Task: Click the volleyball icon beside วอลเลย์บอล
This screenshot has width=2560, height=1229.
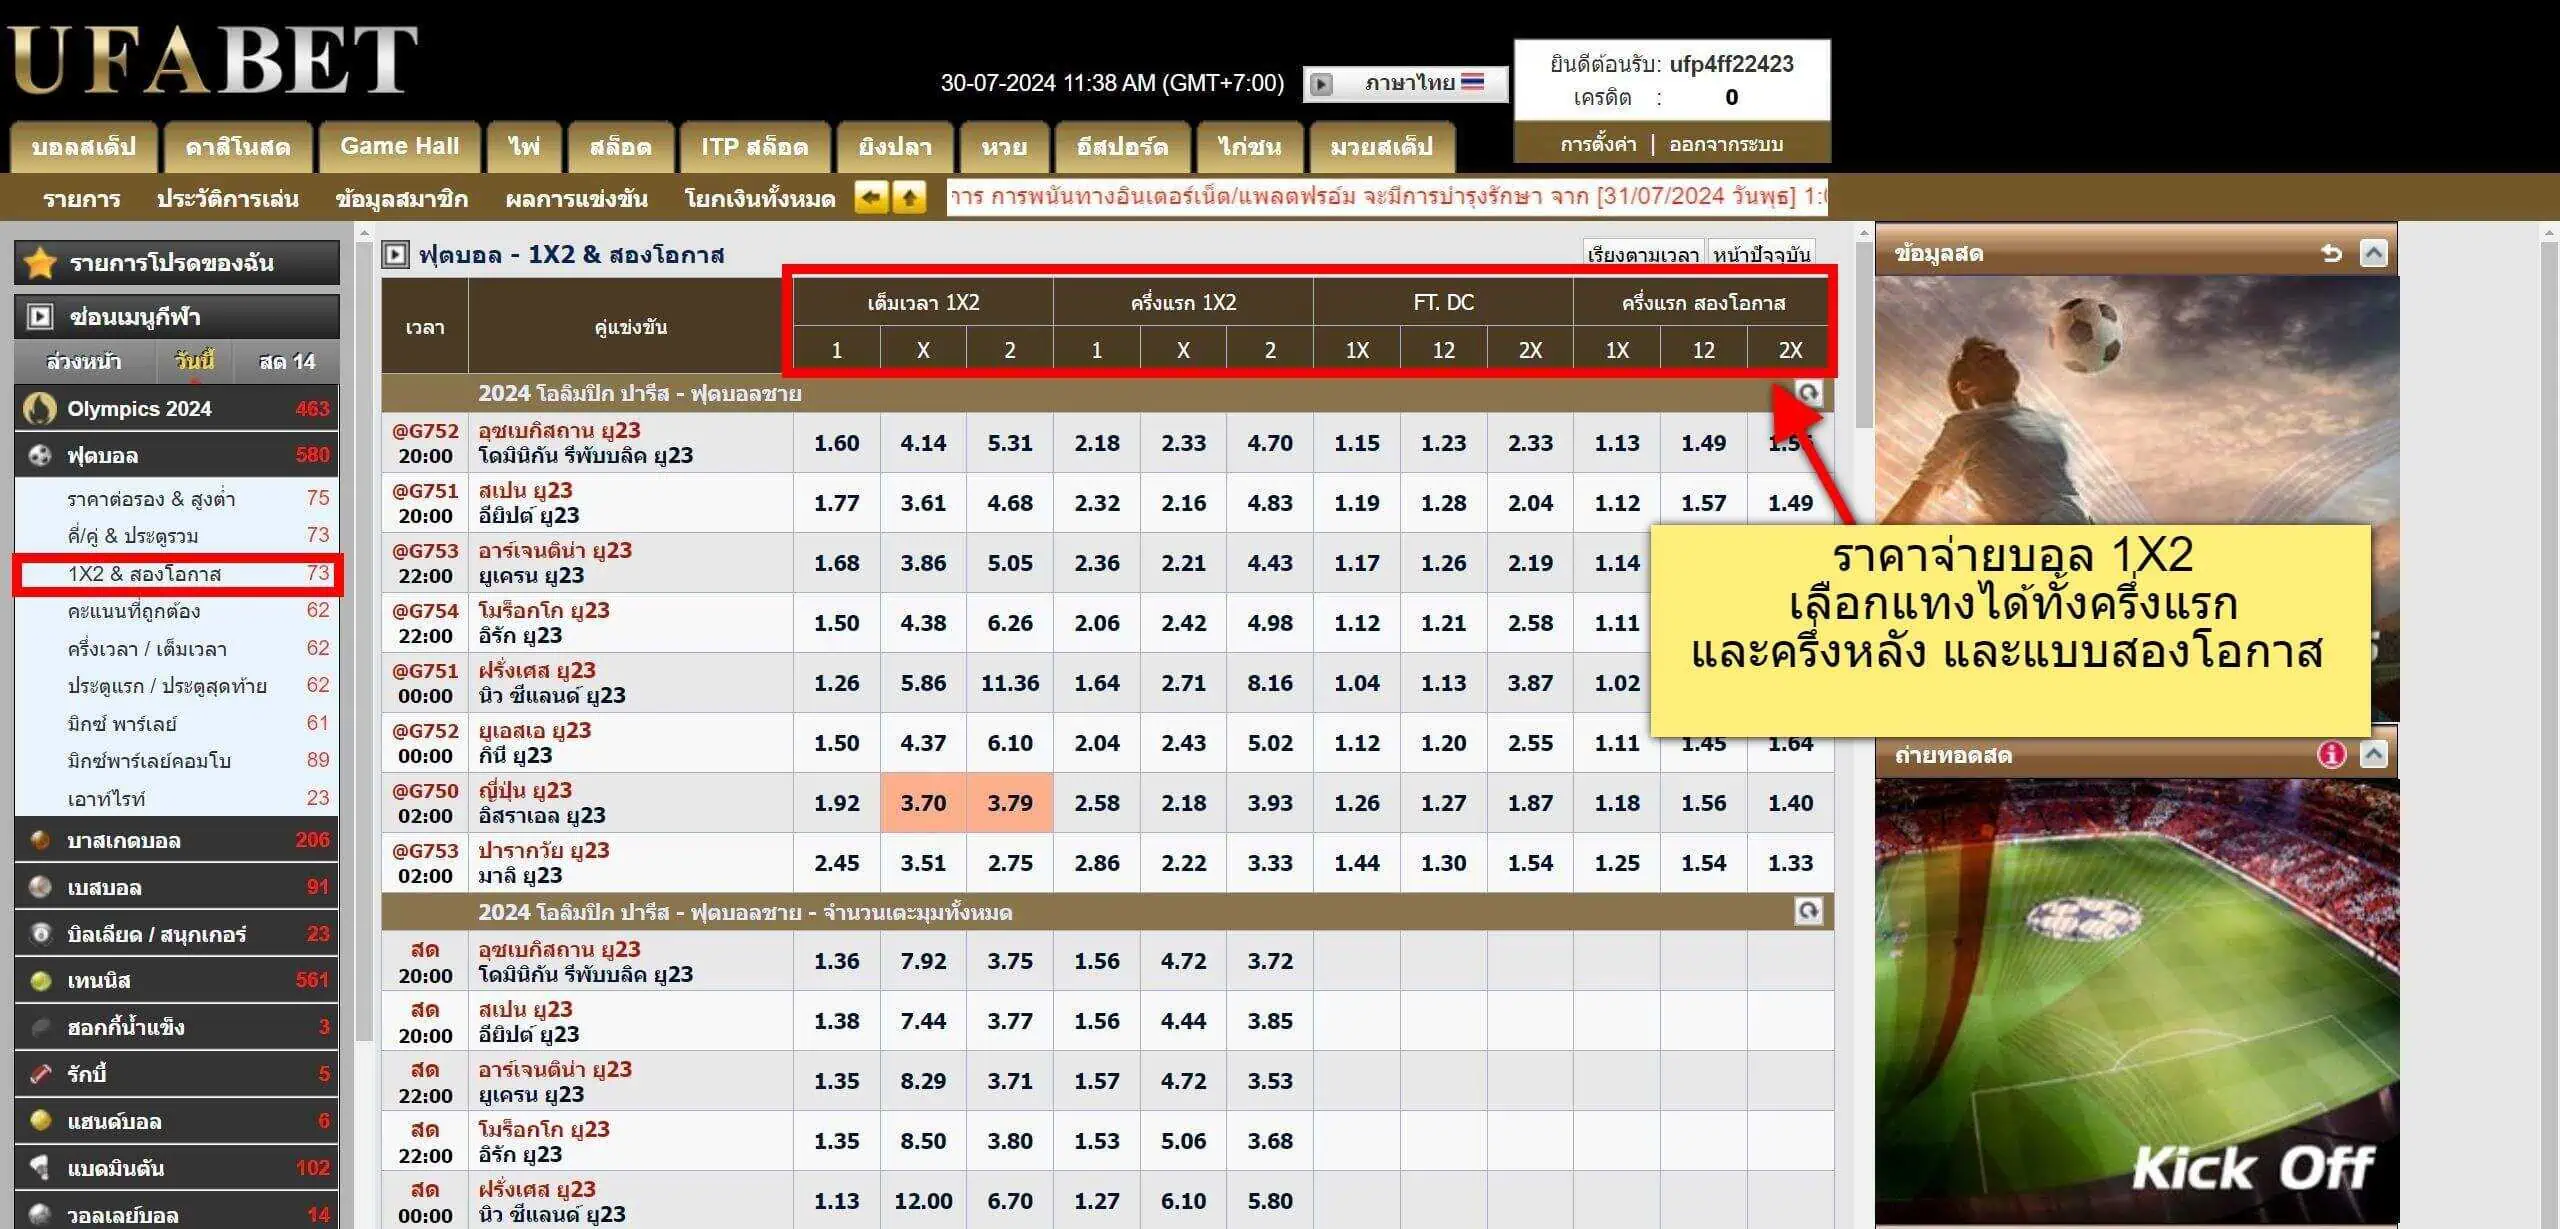Action: pyautogui.click(x=40, y=1214)
